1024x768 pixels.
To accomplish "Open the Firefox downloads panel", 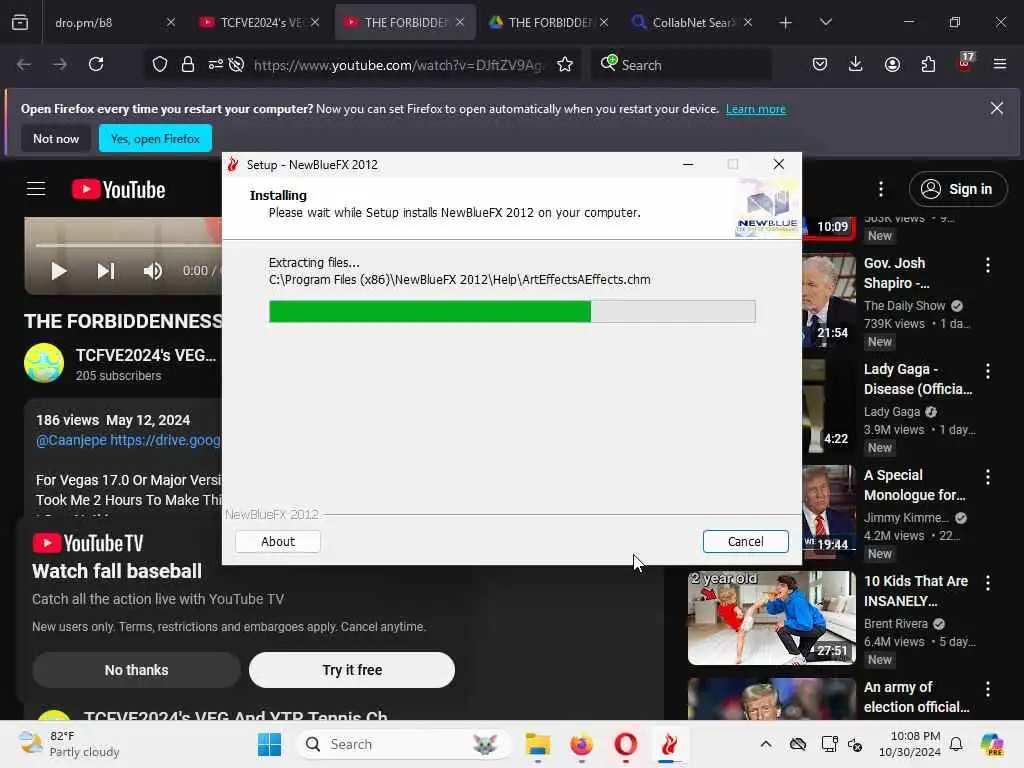I will coord(856,64).
